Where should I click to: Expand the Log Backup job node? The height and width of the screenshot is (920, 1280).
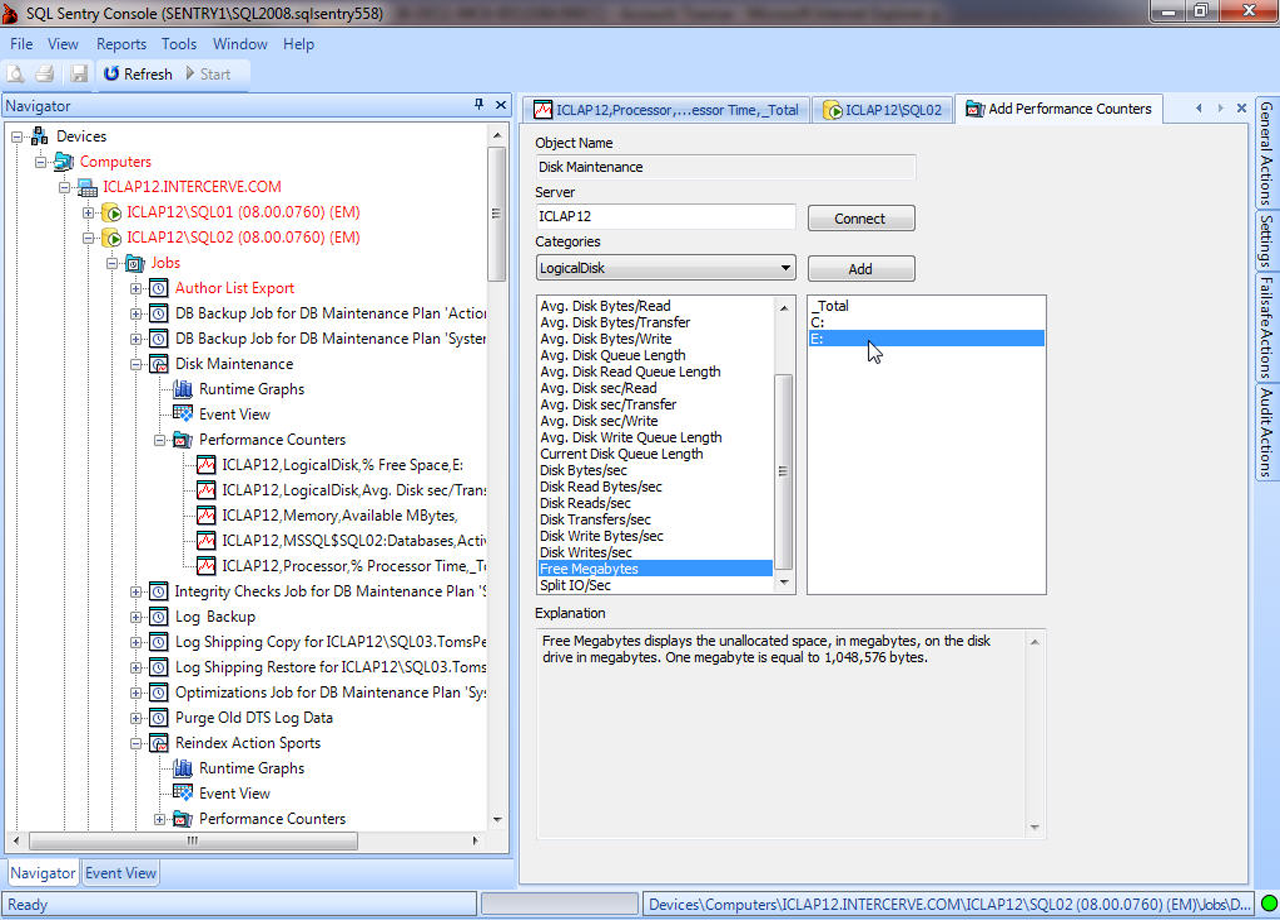click(136, 617)
